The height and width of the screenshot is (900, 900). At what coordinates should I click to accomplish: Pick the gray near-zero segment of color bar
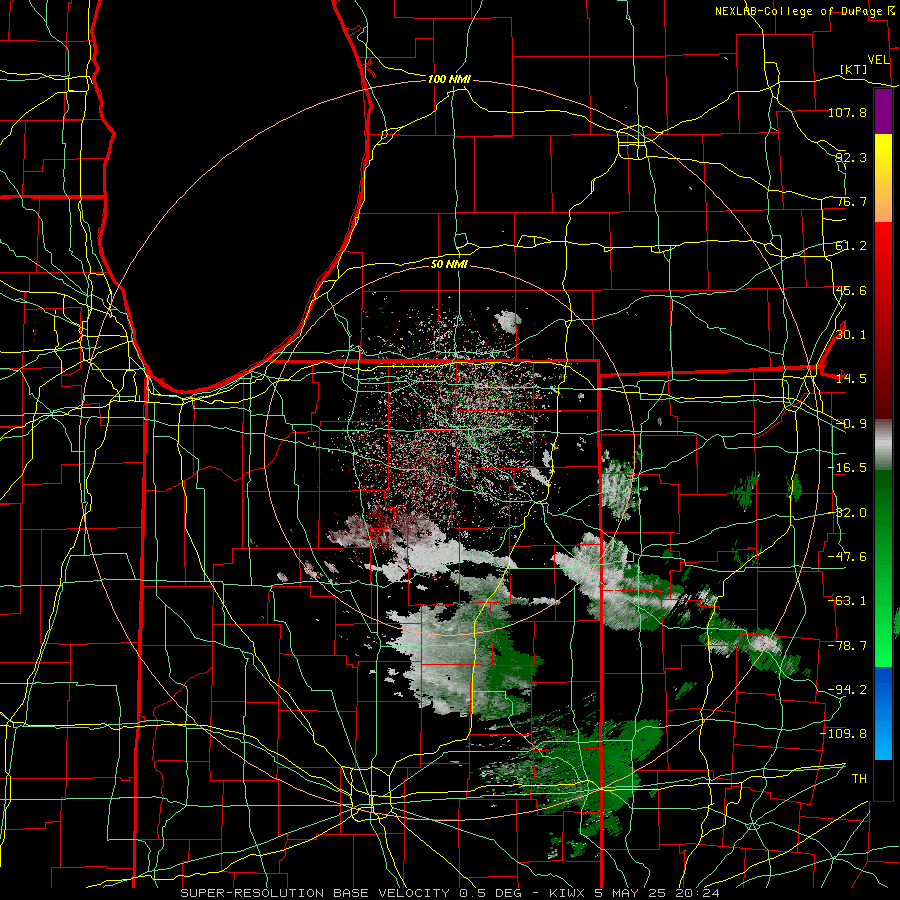point(883,445)
